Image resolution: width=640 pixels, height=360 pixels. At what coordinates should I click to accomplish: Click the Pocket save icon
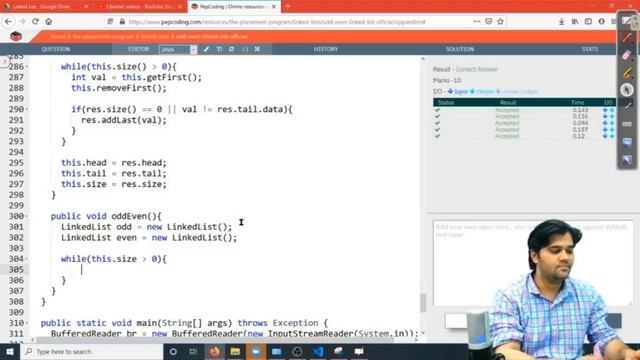(x=489, y=22)
